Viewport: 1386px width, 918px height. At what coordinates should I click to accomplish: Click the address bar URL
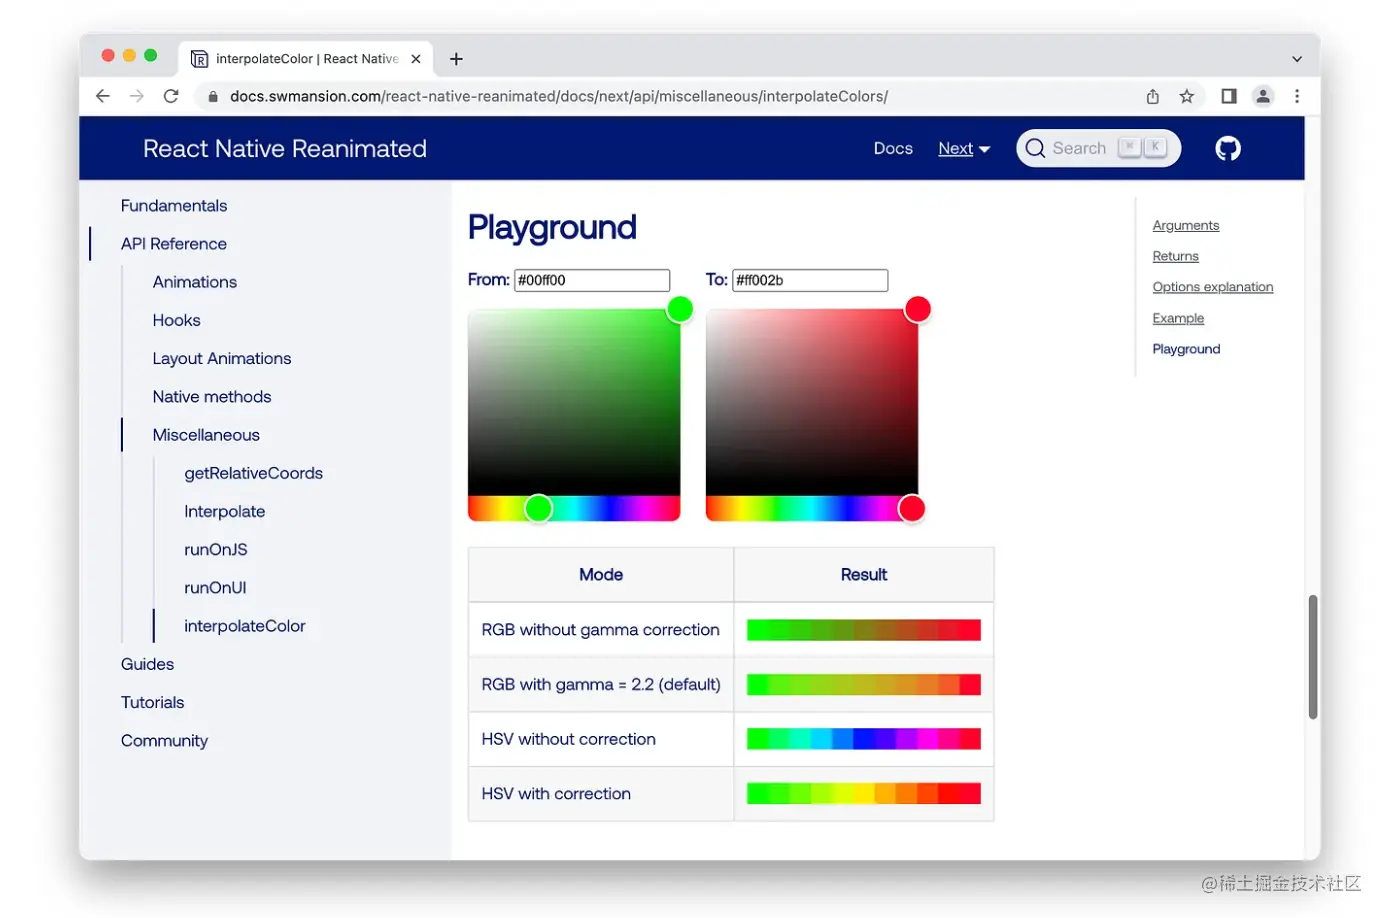(x=559, y=96)
